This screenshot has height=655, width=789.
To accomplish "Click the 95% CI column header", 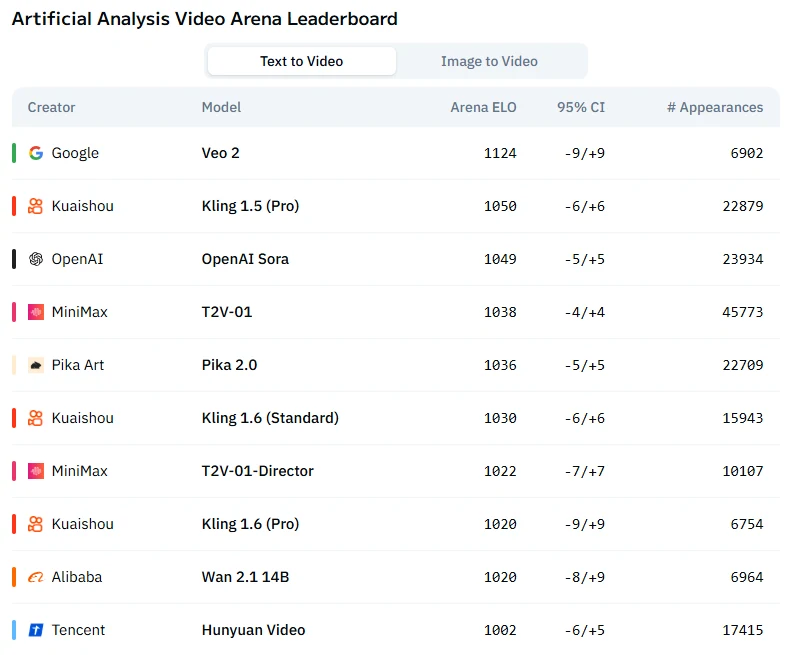I will [581, 107].
